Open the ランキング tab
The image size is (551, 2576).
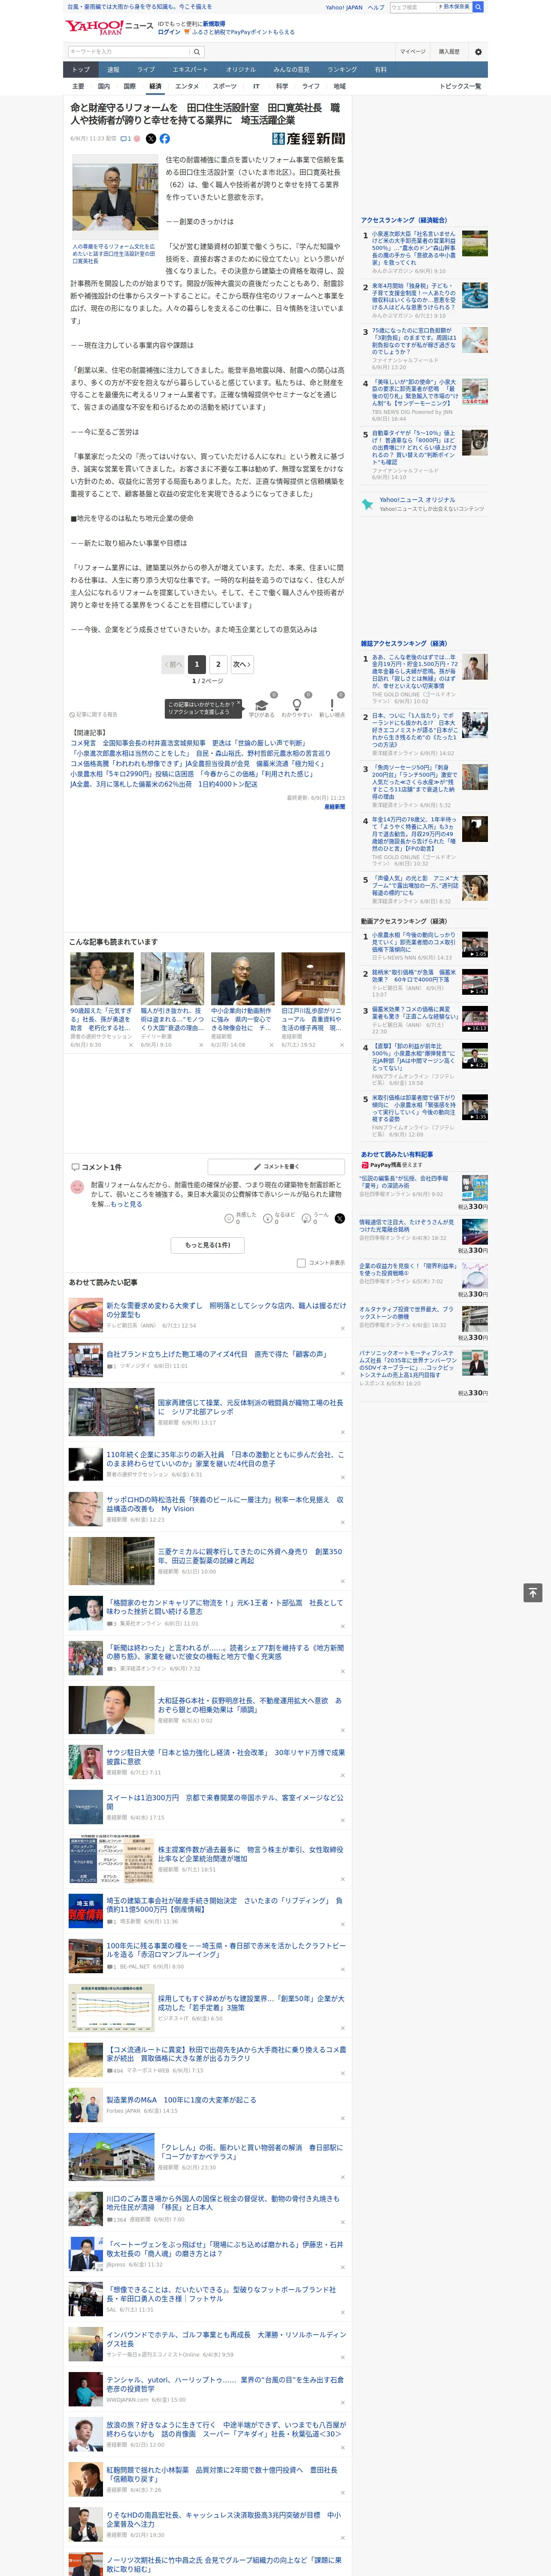(x=342, y=70)
